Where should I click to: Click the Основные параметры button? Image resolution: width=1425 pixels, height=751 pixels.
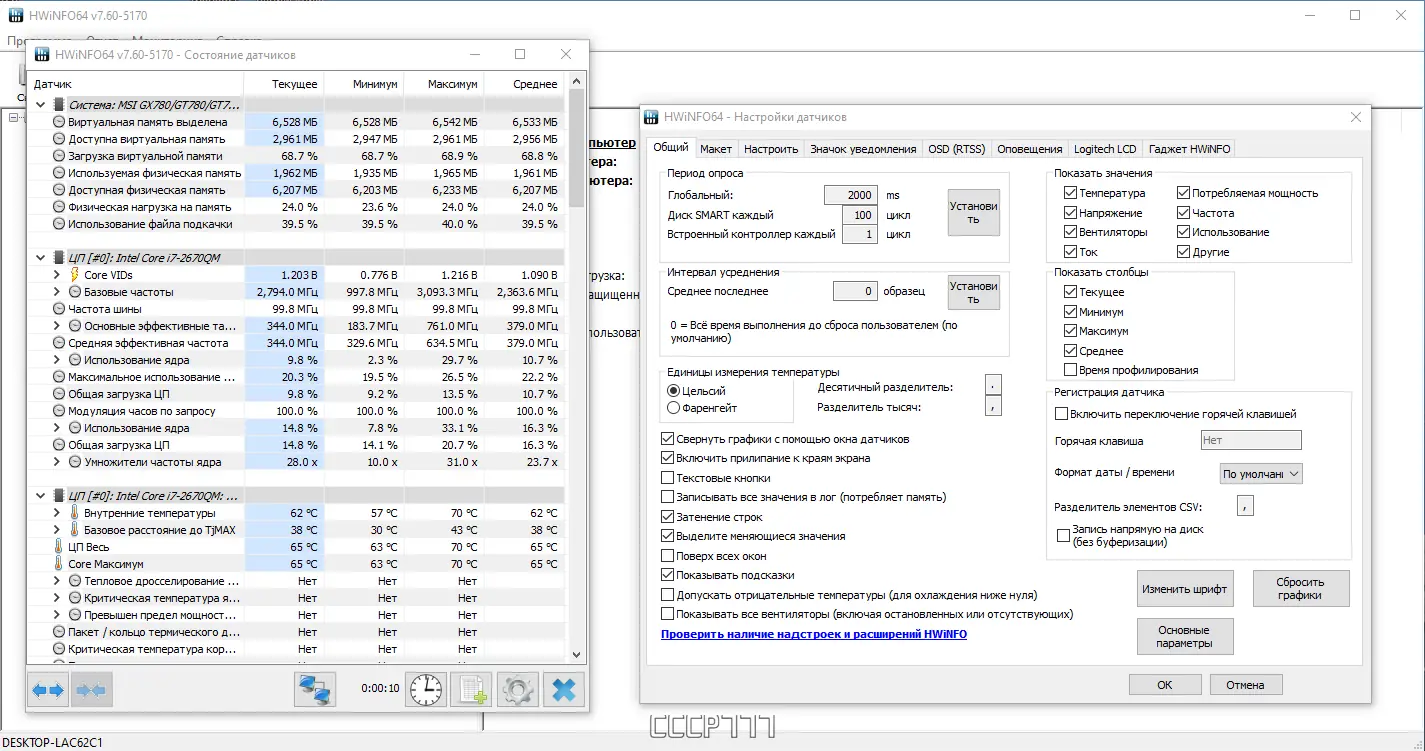(x=1185, y=637)
